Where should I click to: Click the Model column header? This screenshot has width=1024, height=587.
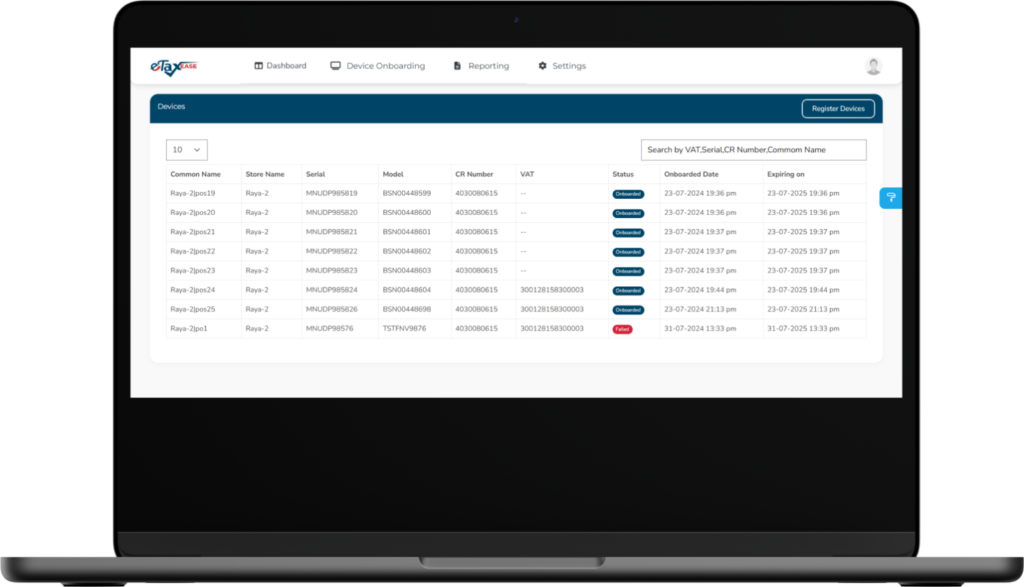[393, 174]
